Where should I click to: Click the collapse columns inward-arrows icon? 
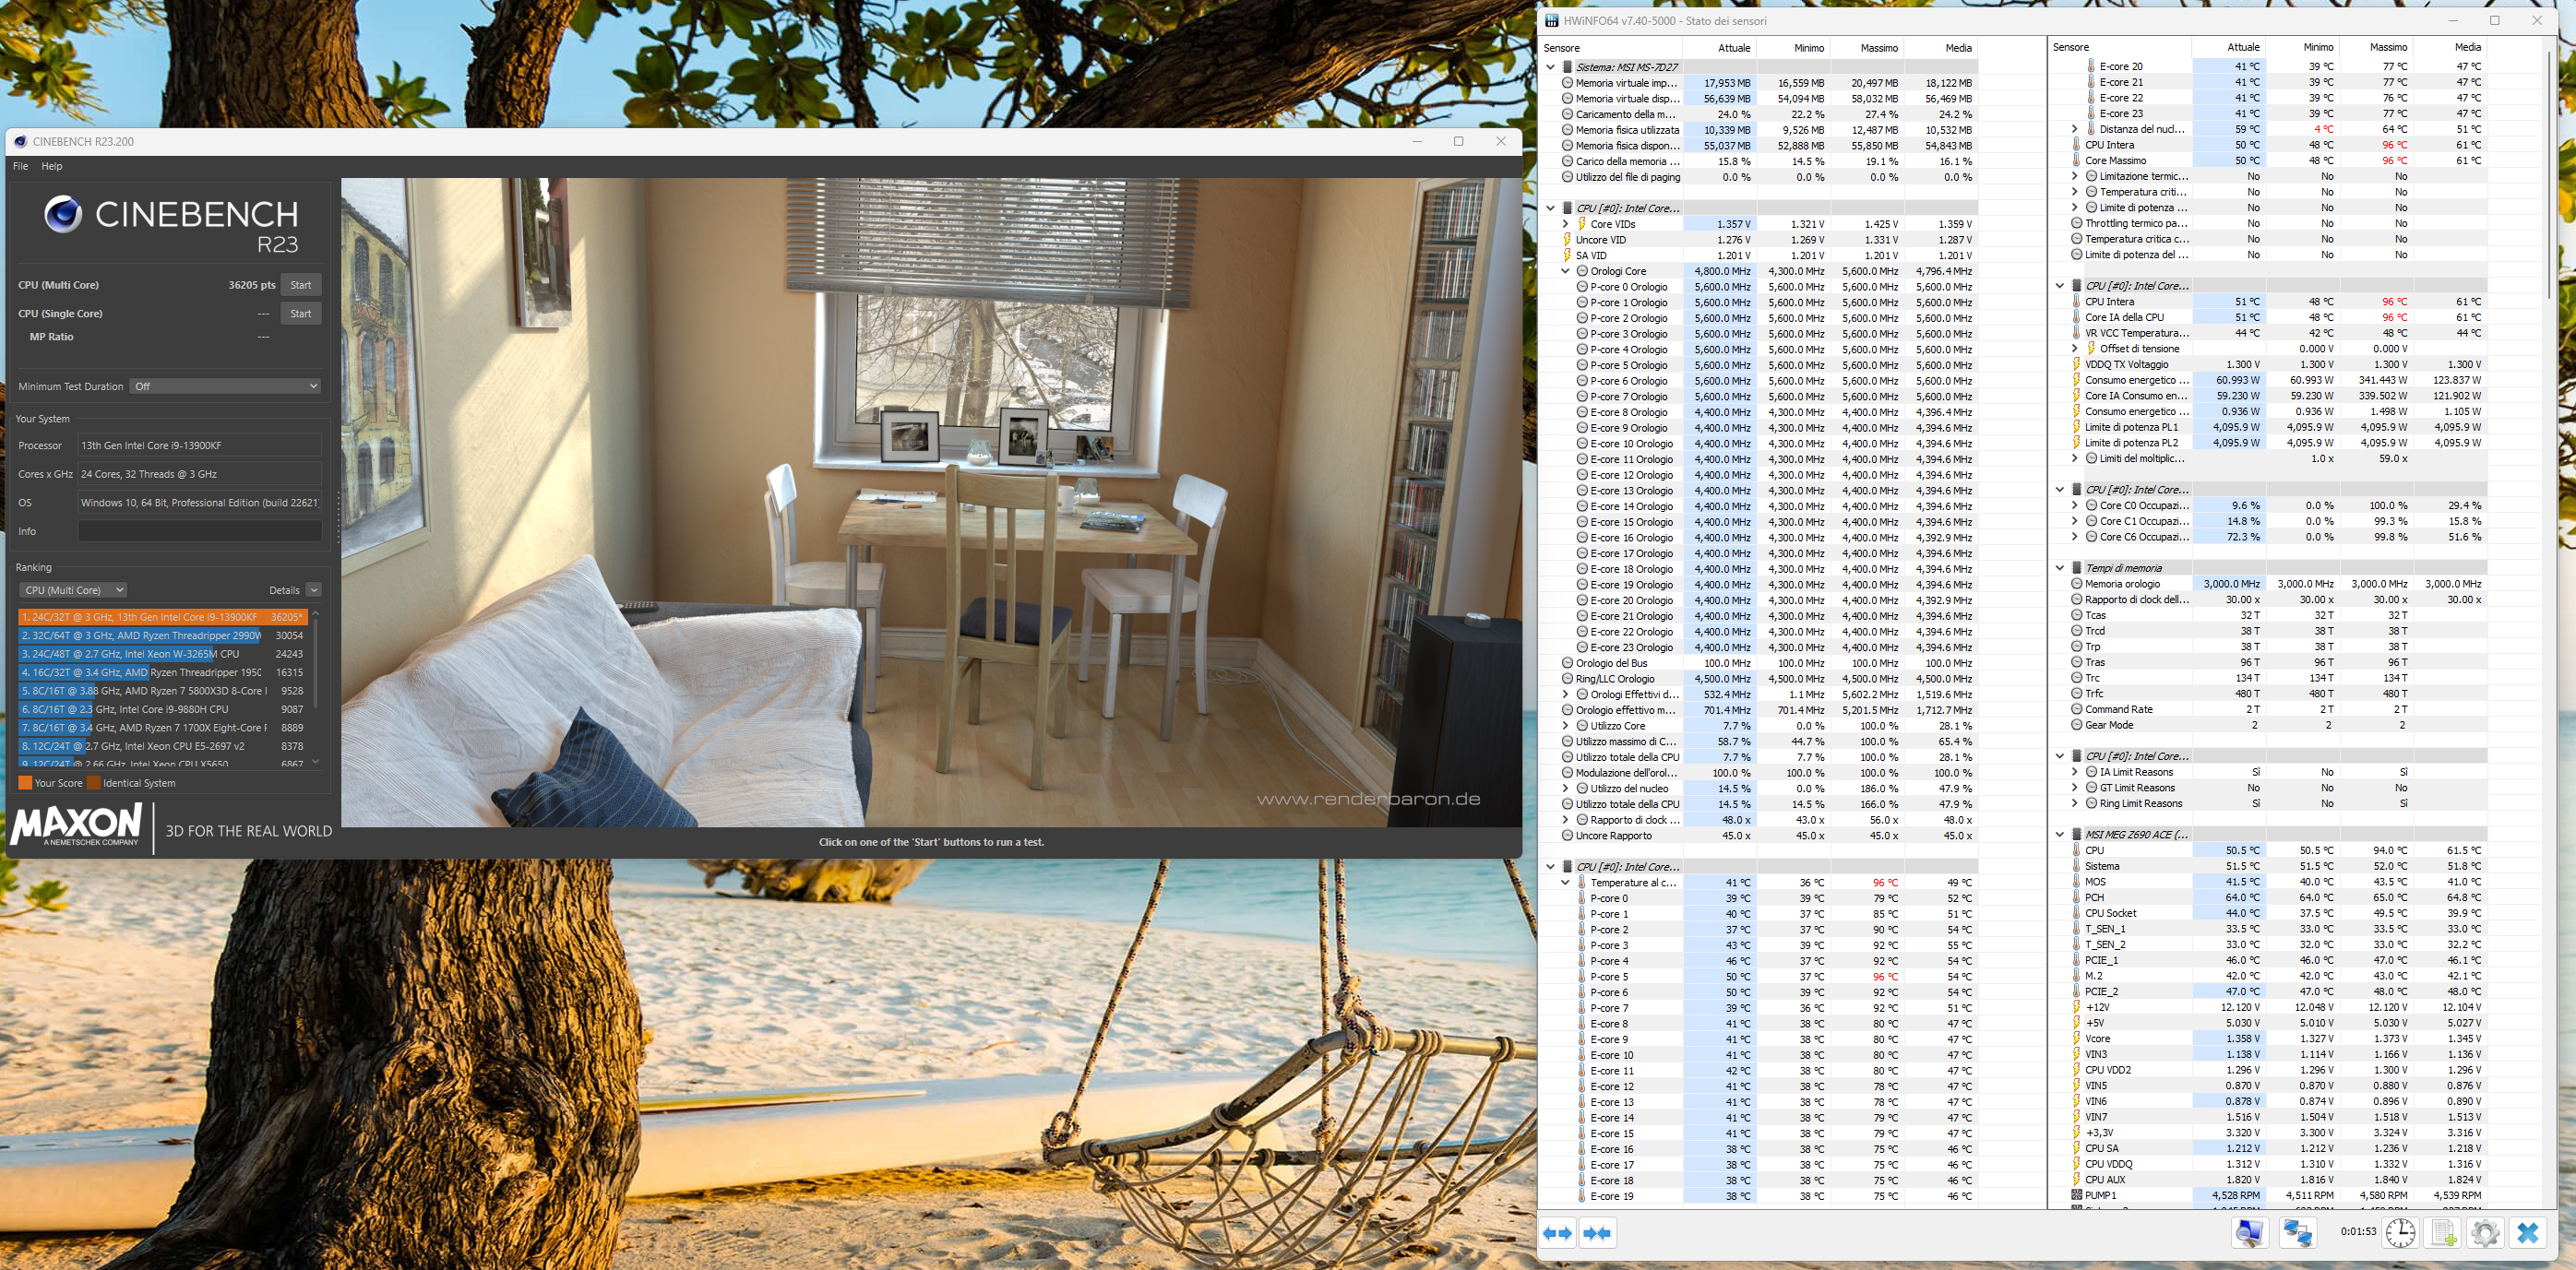pyautogui.click(x=1597, y=1233)
